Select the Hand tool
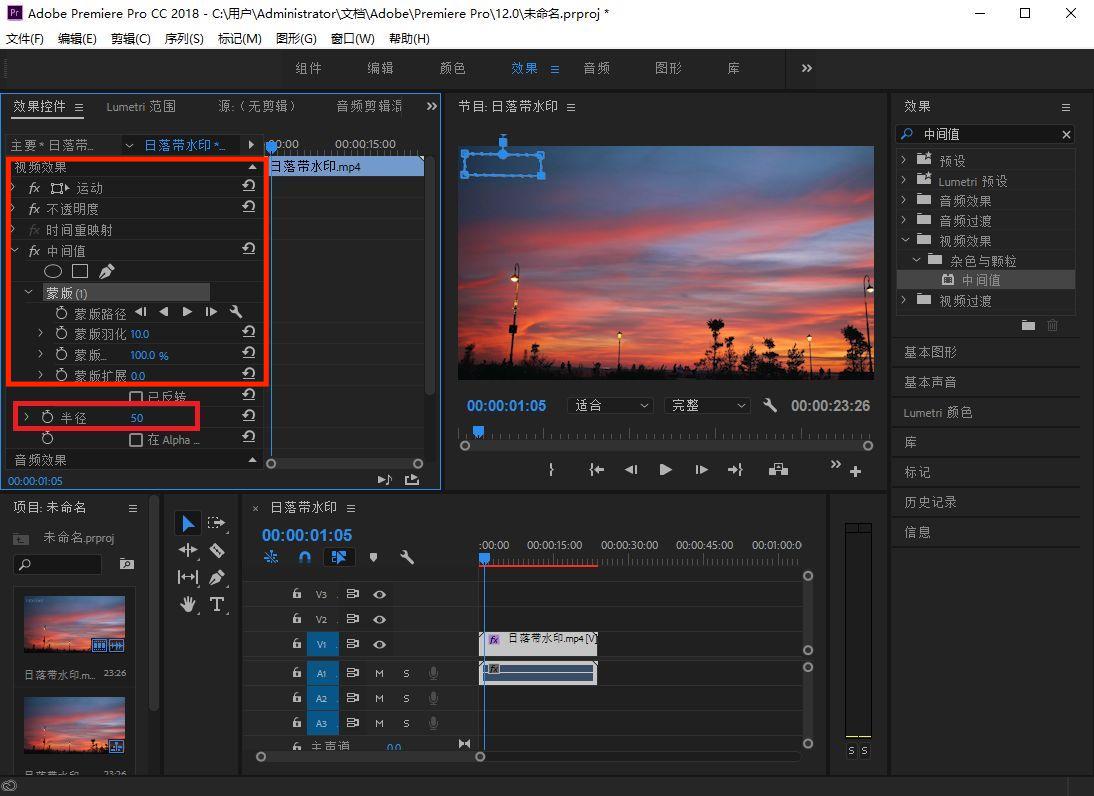Image resolution: width=1094 pixels, height=796 pixels. pos(188,604)
